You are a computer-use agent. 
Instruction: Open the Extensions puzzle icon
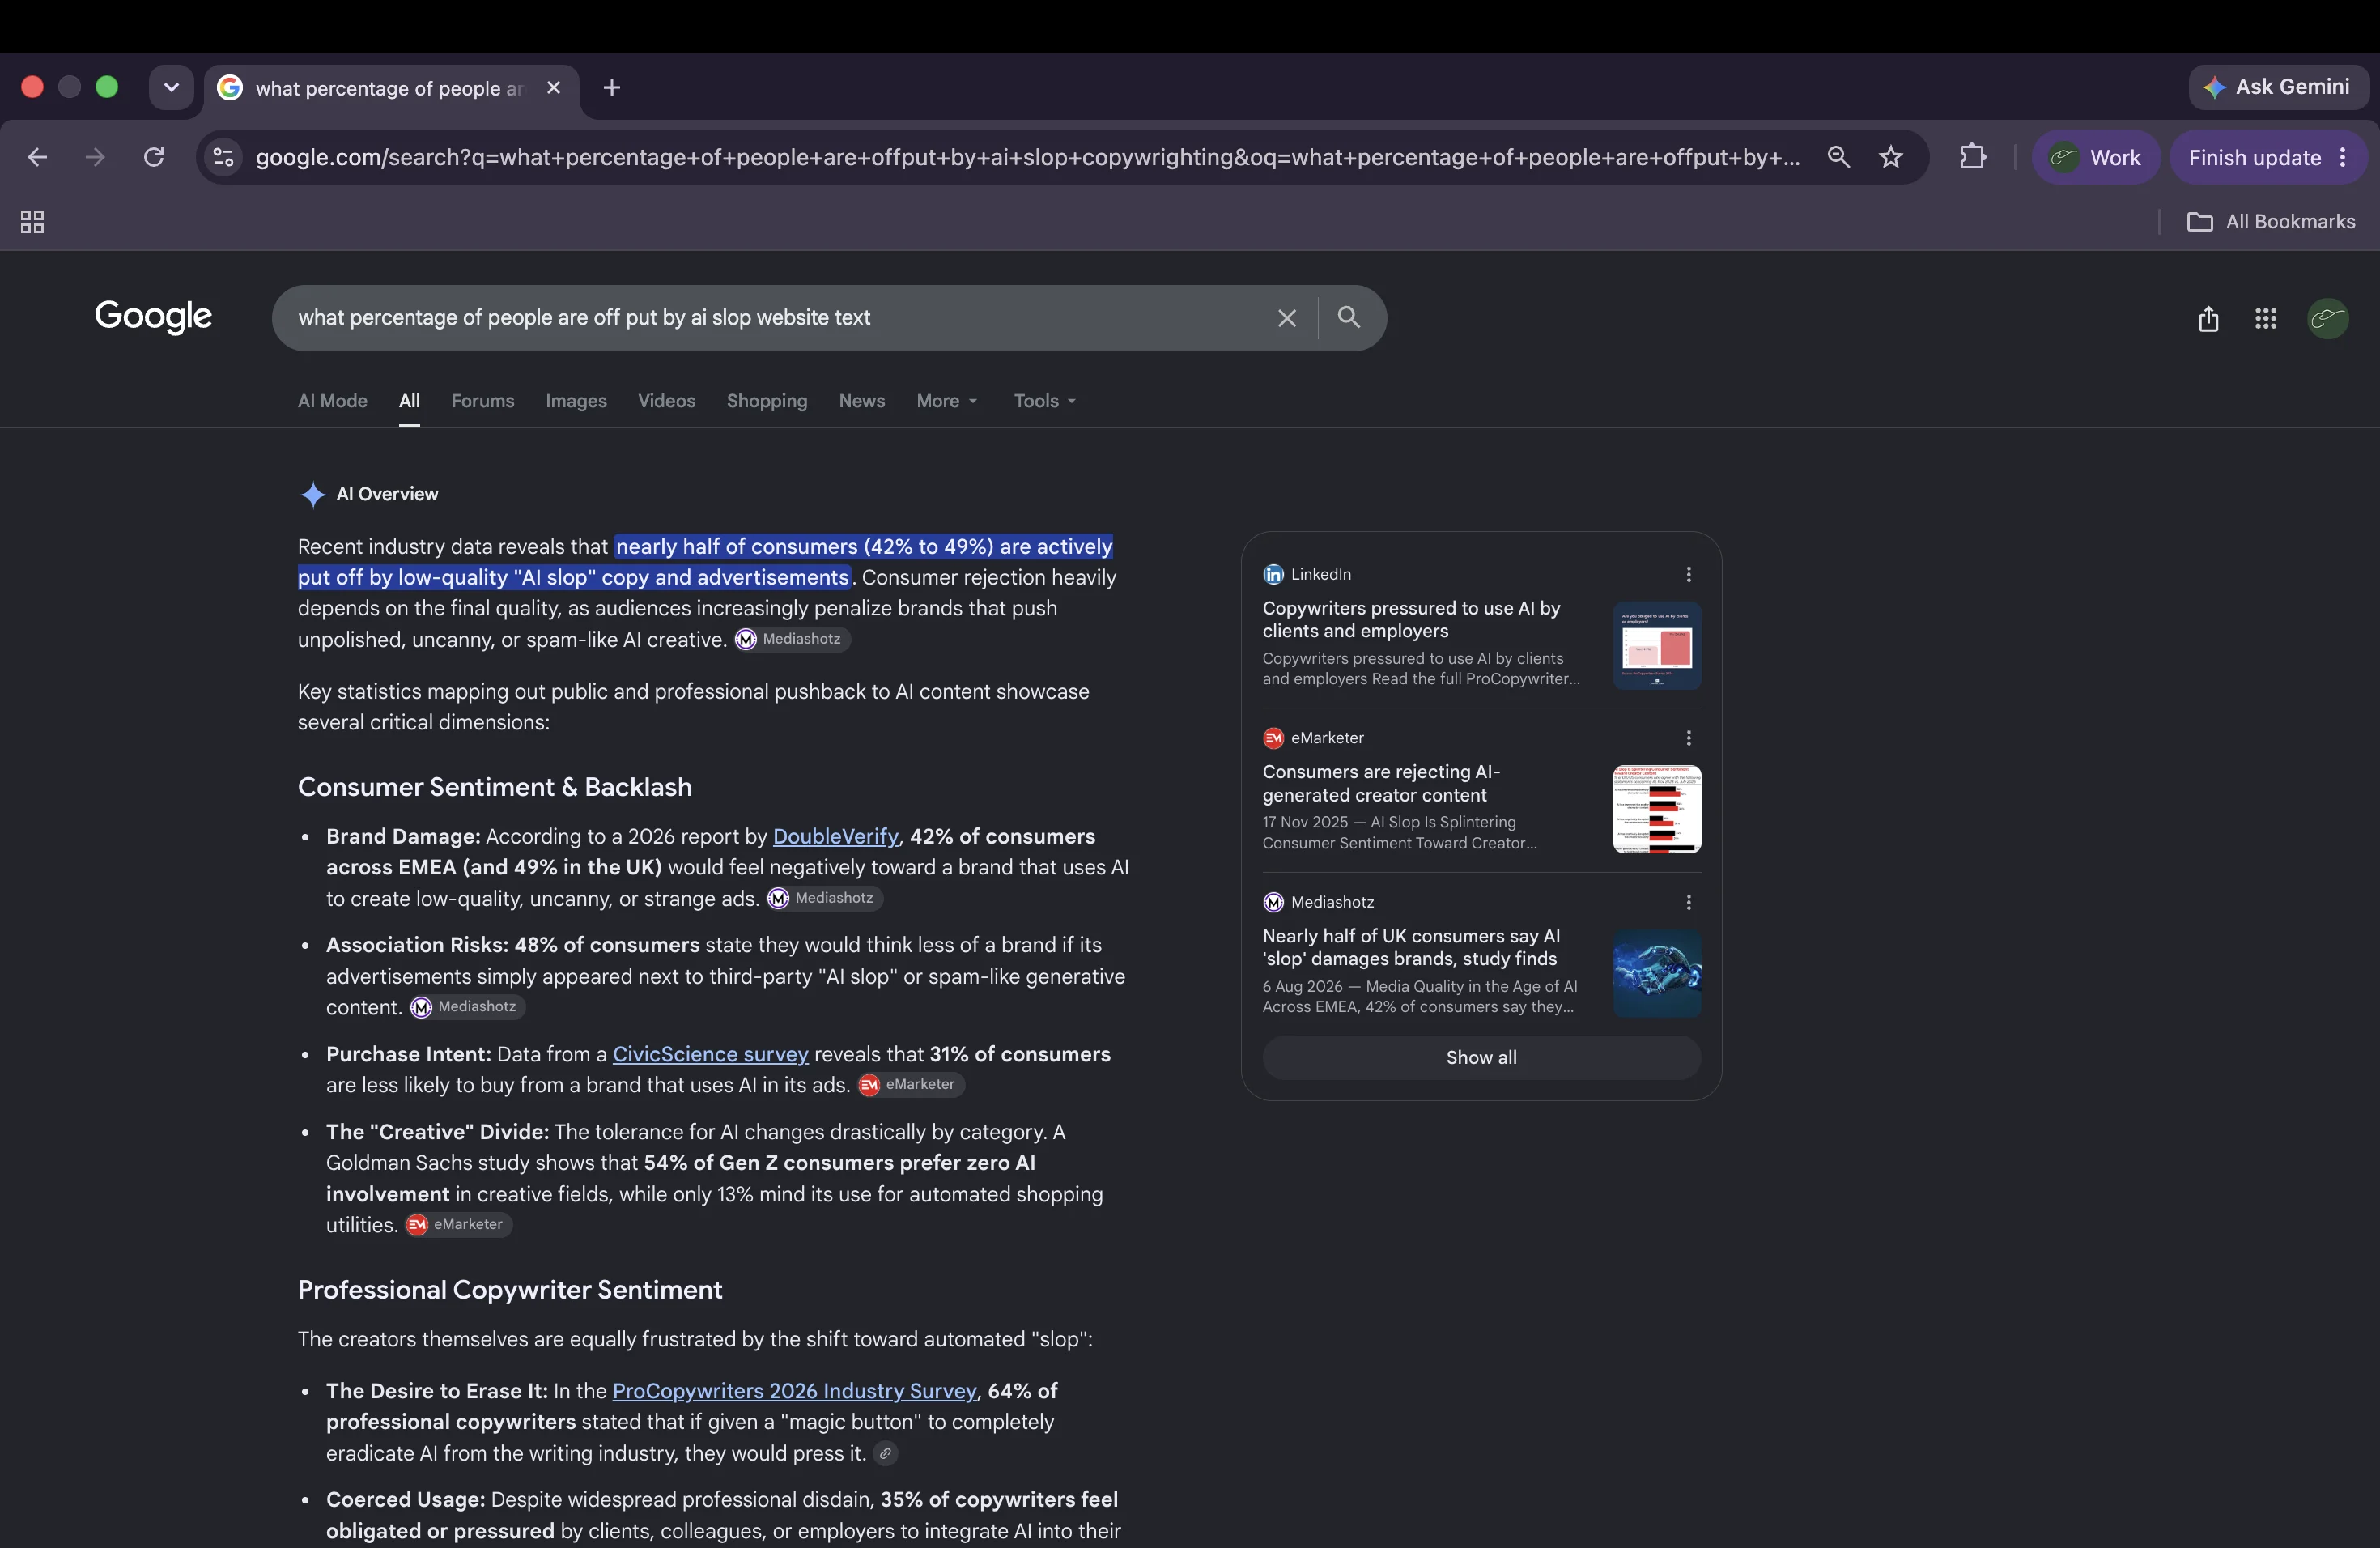tap(1972, 157)
